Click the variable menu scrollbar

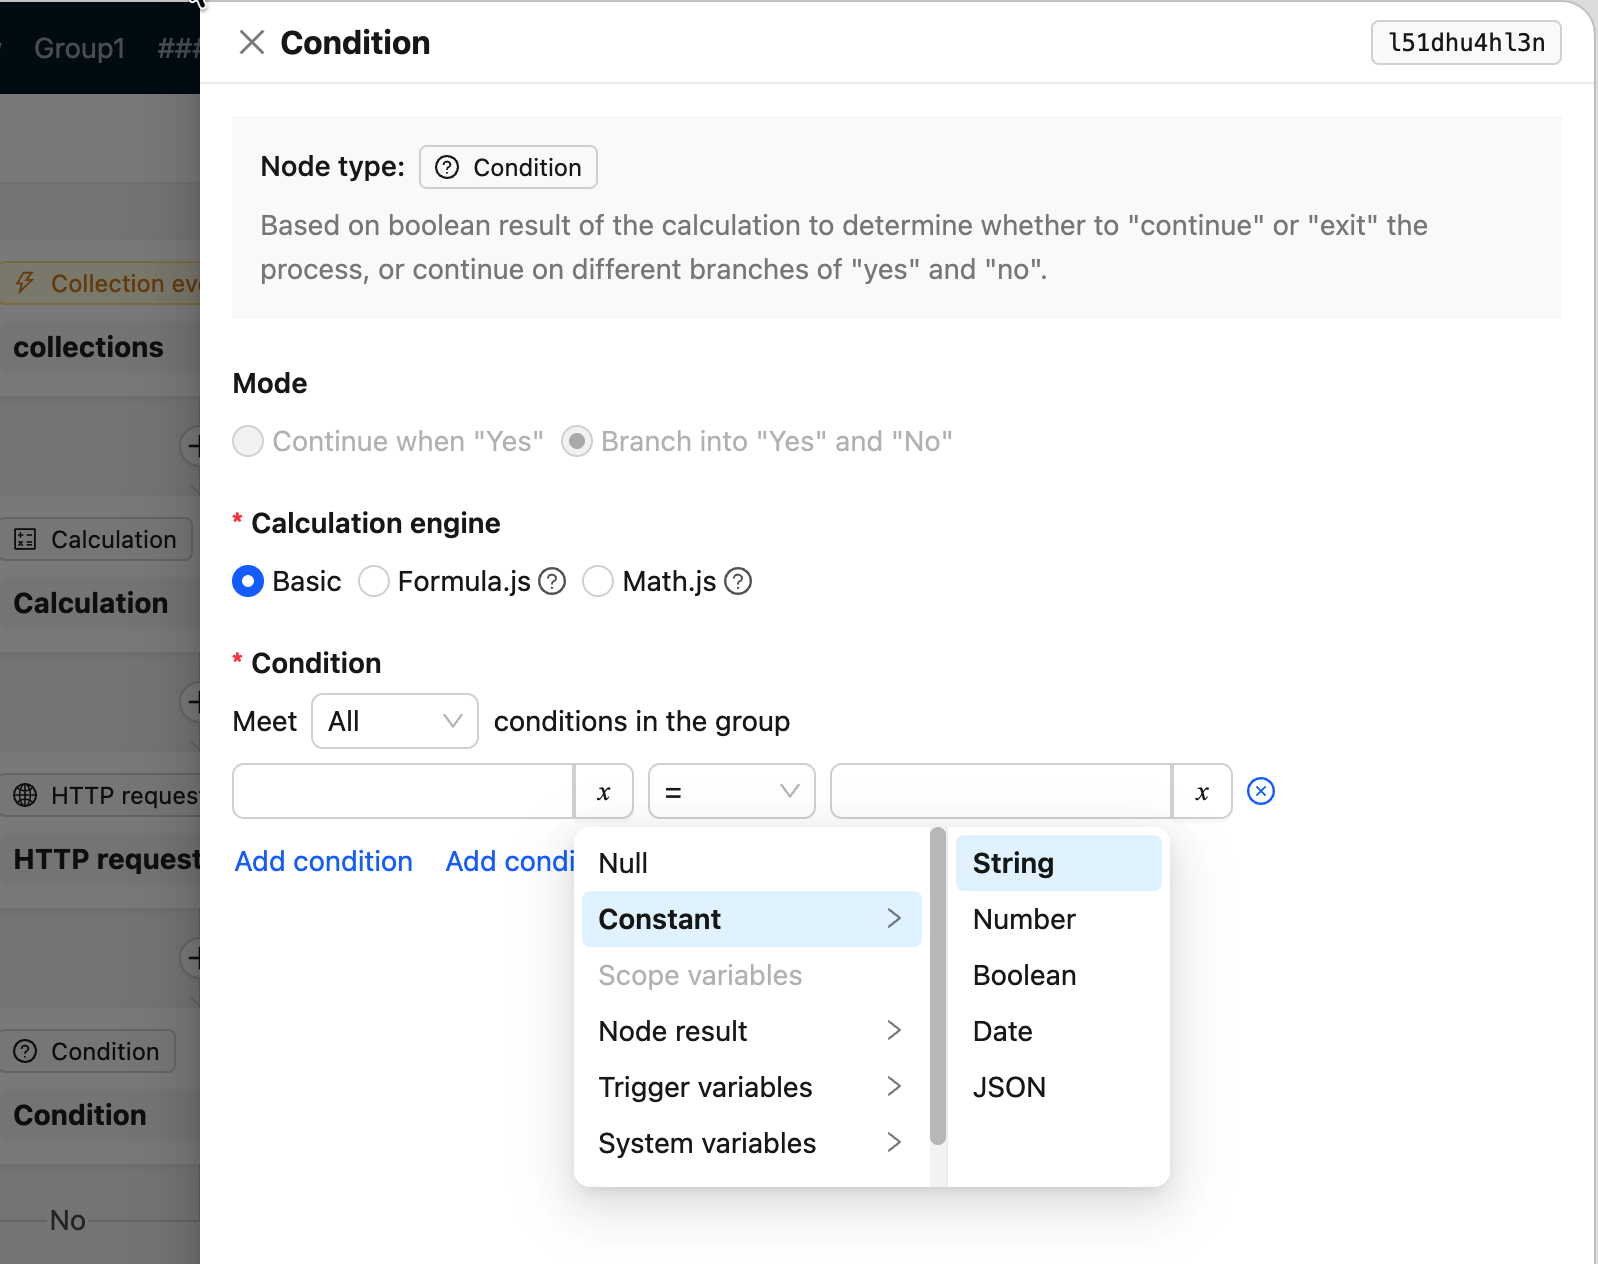[937, 985]
